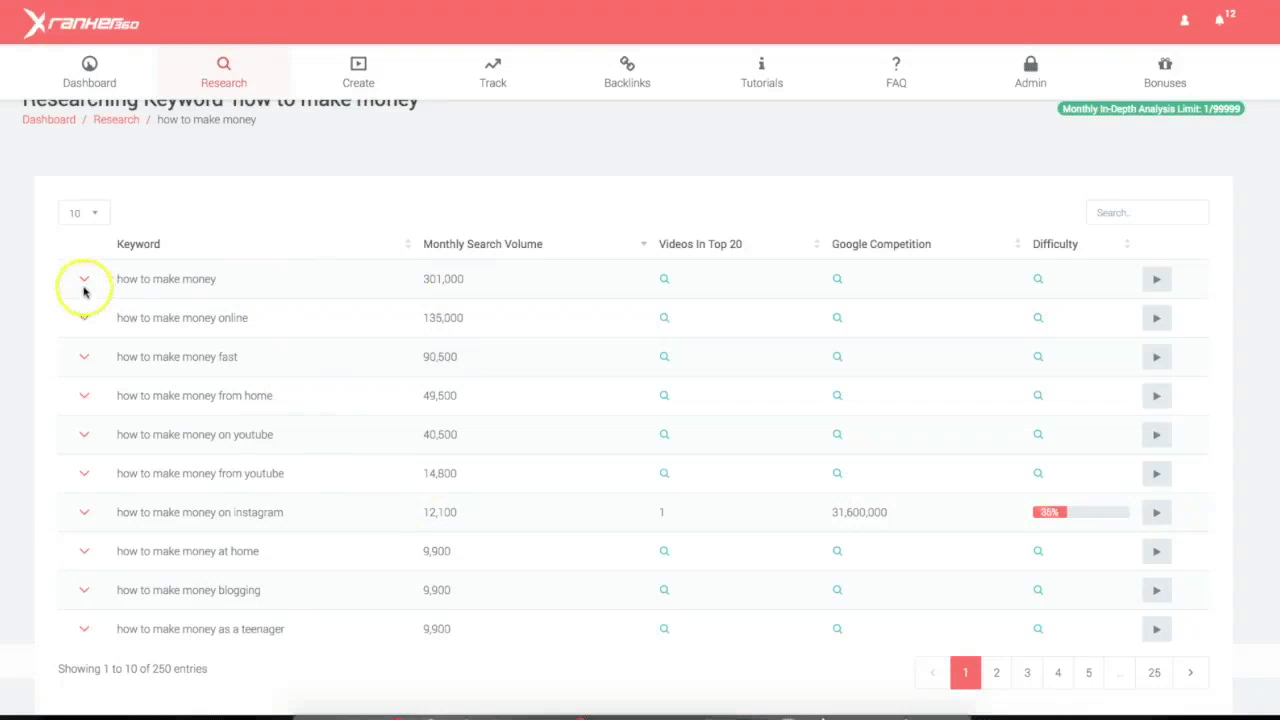Image resolution: width=1280 pixels, height=720 pixels.
Task: Open the FAQ nav item
Action: (896, 72)
